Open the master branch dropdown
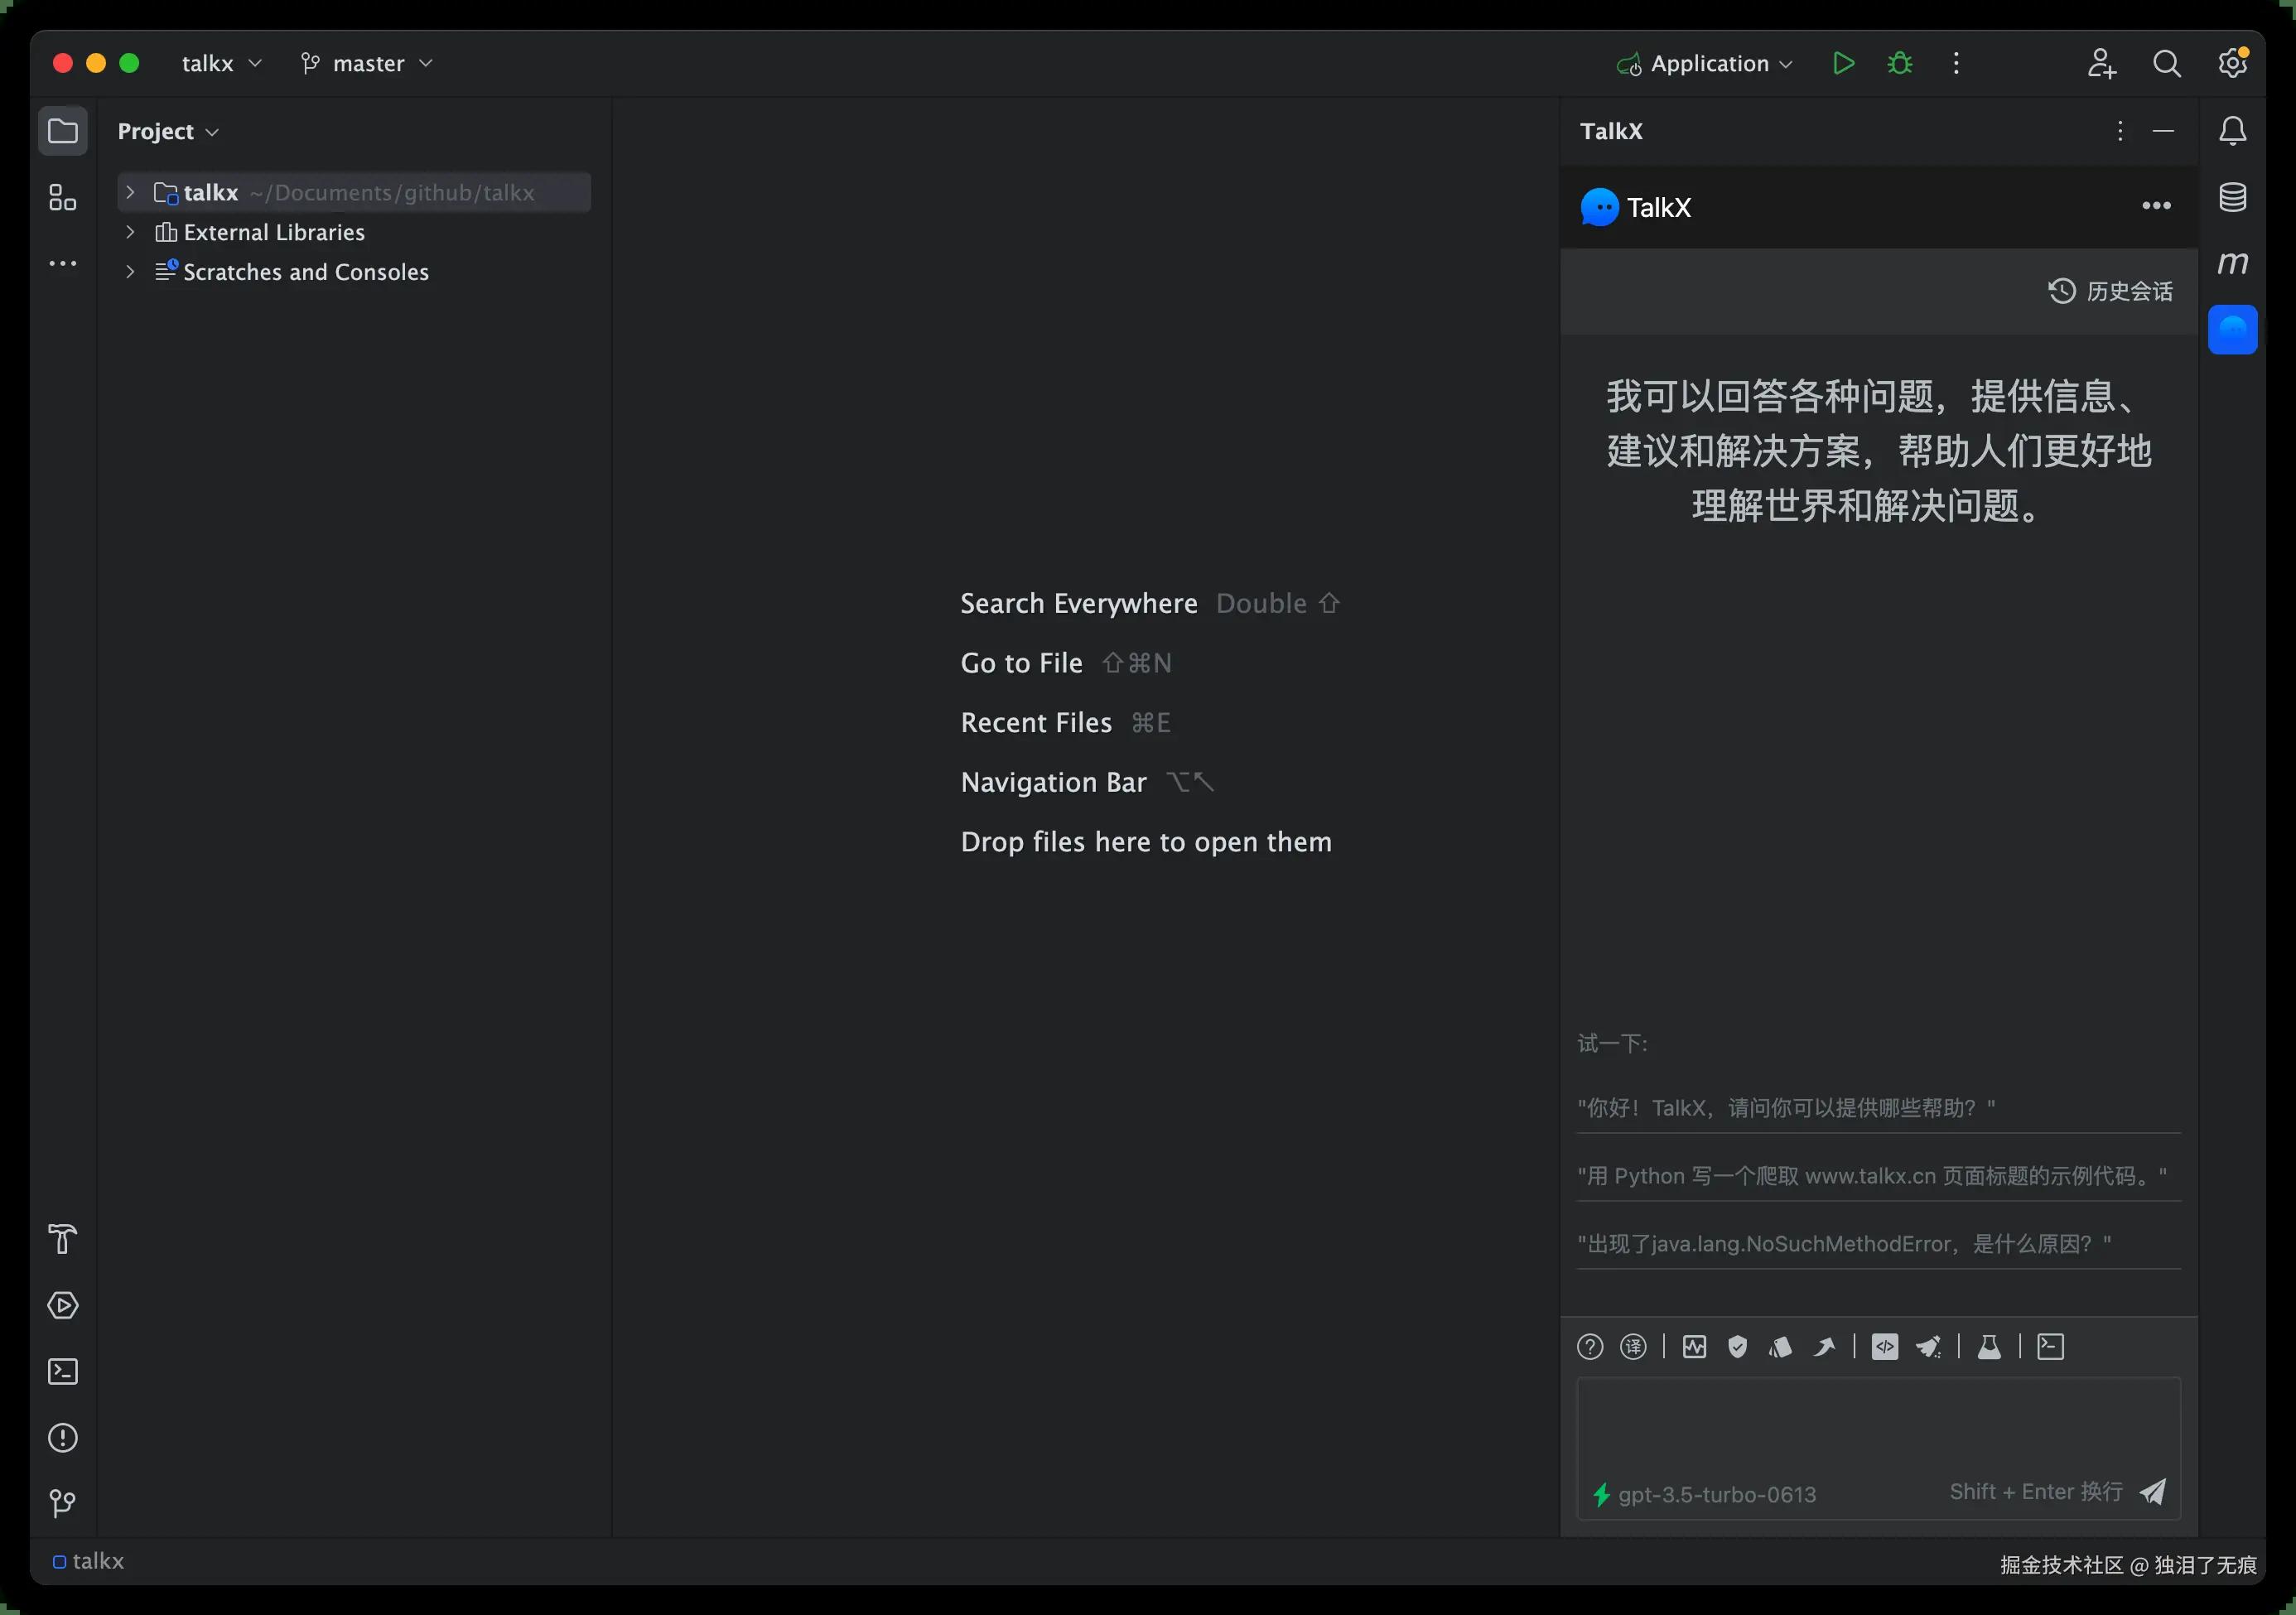This screenshot has width=2296, height=1615. point(367,63)
